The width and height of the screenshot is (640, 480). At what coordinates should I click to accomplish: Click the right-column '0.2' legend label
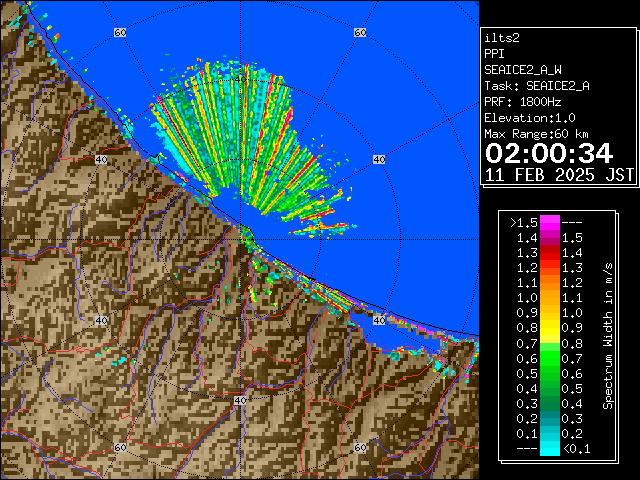tap(572, 434)
